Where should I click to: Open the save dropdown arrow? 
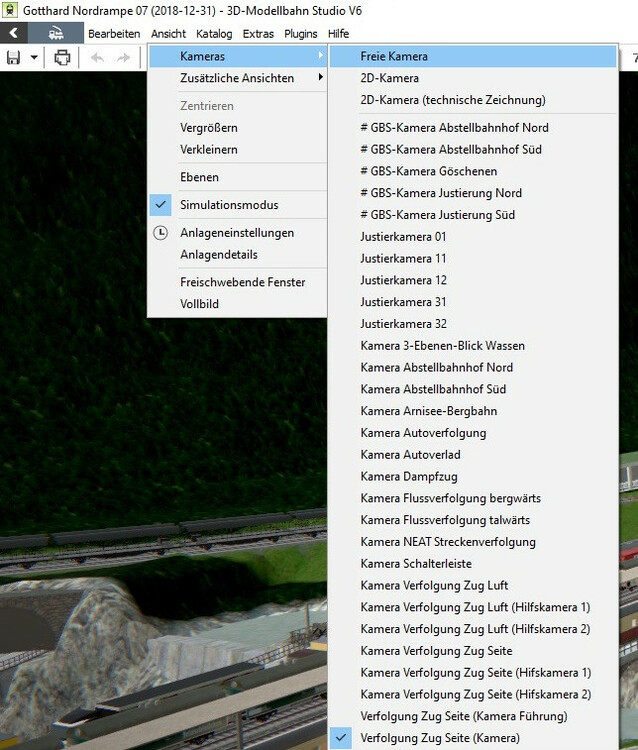pyautogui.click(x=34, y=58)
